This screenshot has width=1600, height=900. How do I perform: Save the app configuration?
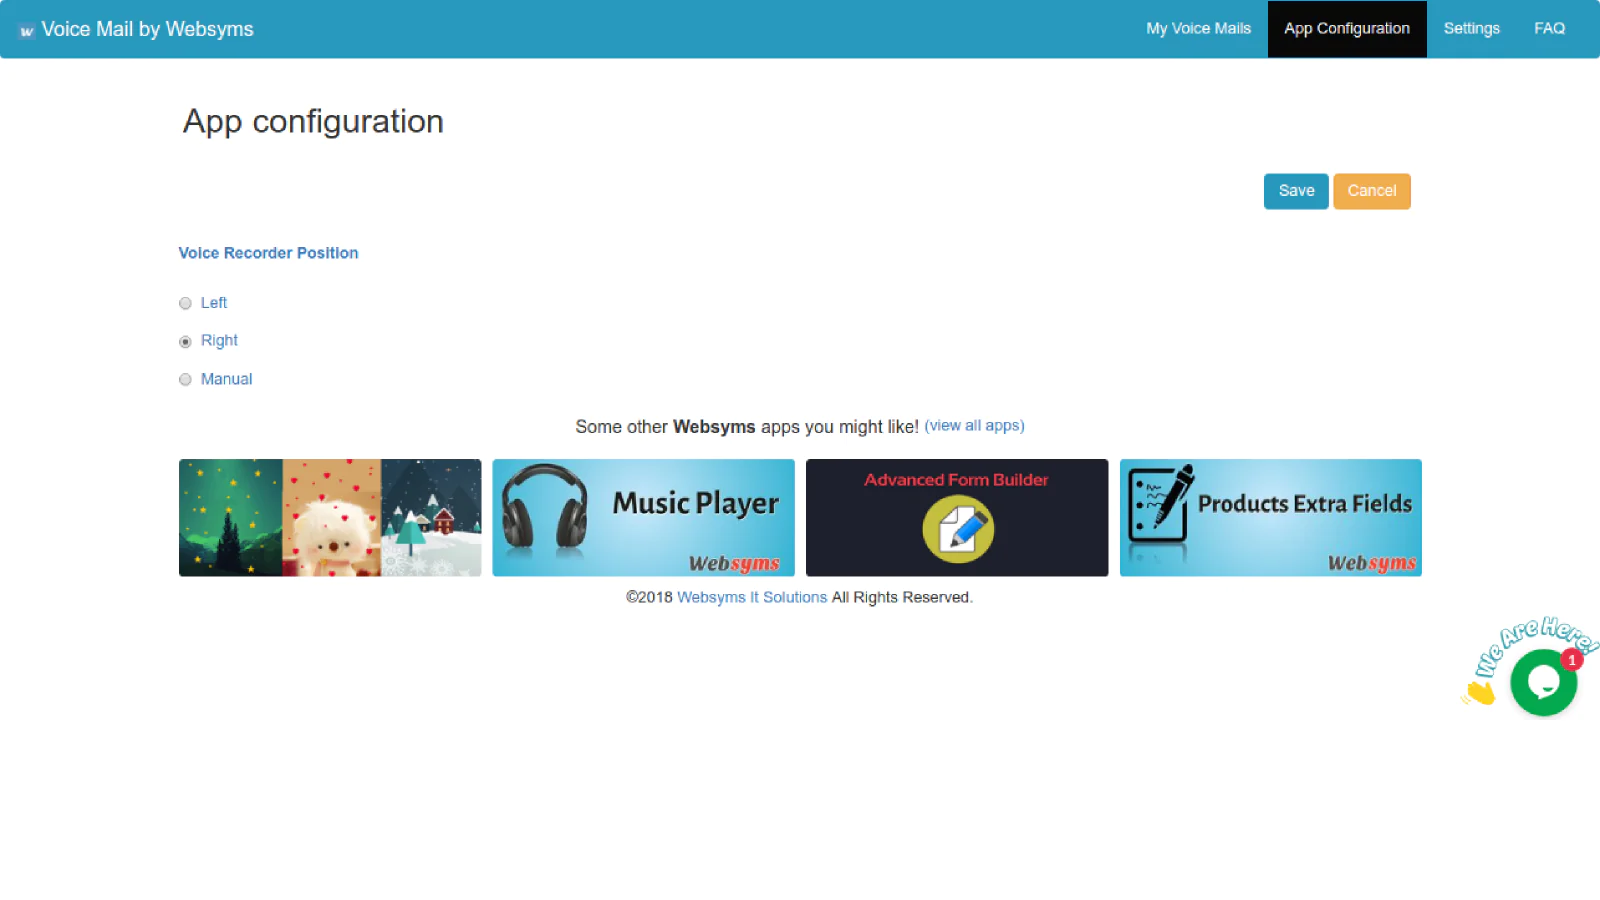(x=1296, y=191)
